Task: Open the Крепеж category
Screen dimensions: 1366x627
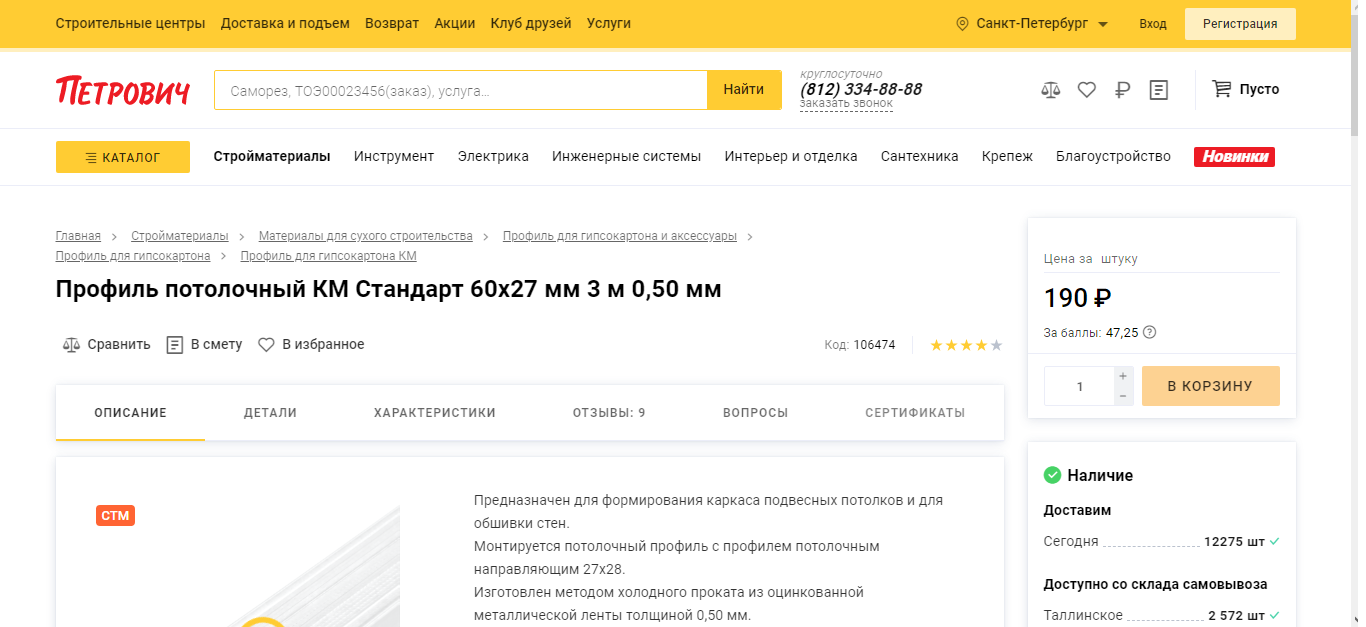Action: (x=1007, y=156)
